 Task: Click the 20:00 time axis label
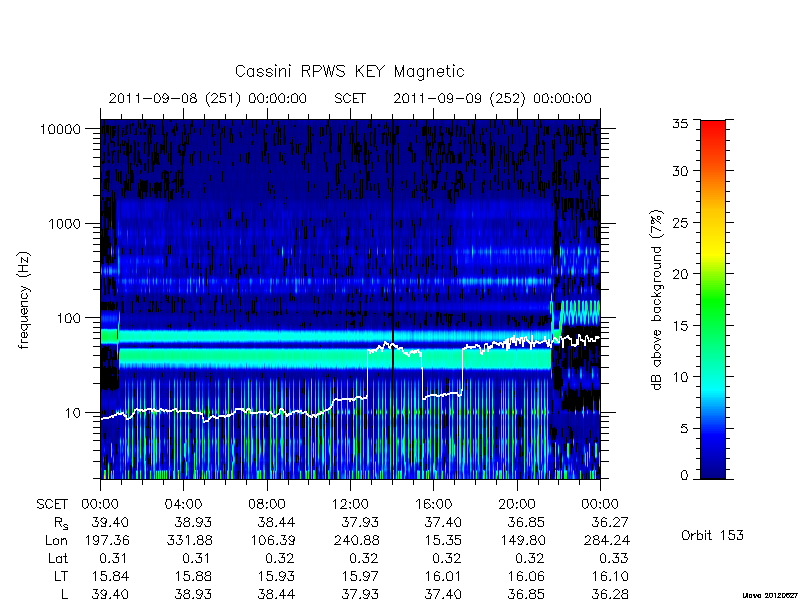[x=517, y=504]
